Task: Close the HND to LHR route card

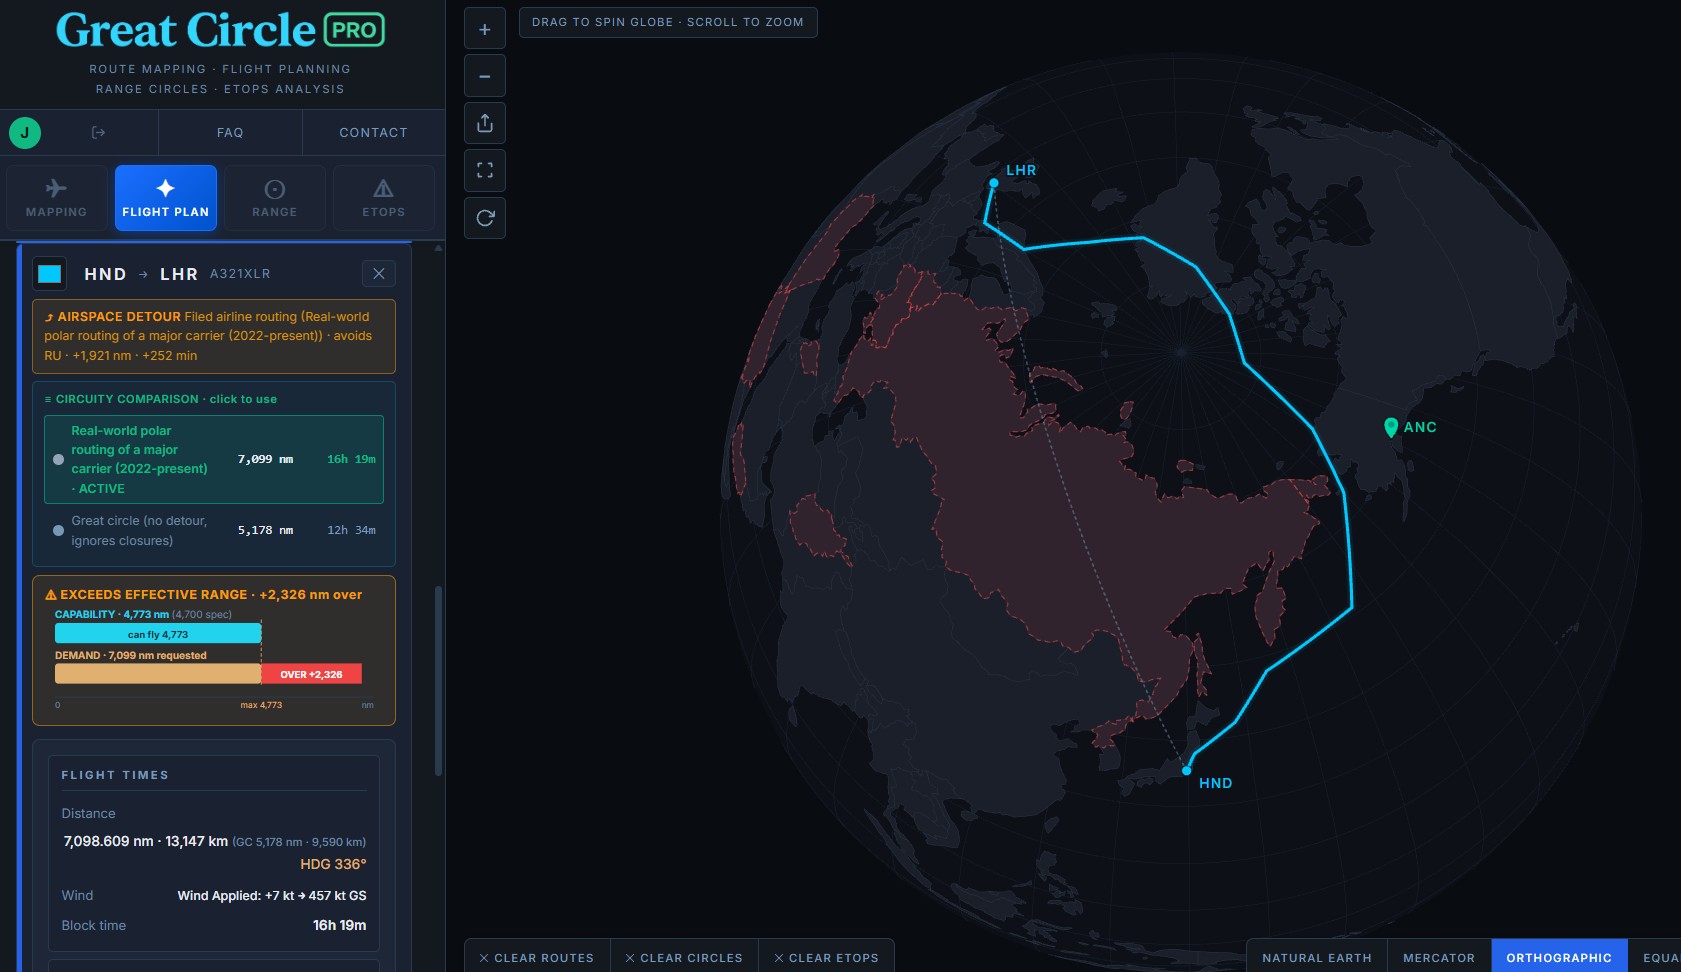Action: pos(379,273)
